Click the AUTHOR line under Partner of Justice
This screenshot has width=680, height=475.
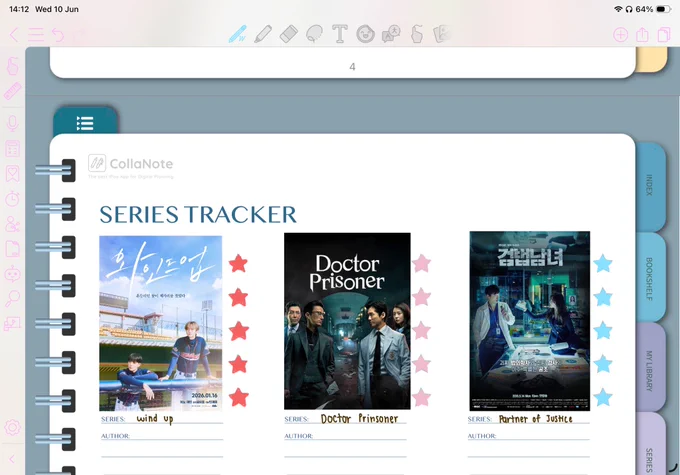529,436
